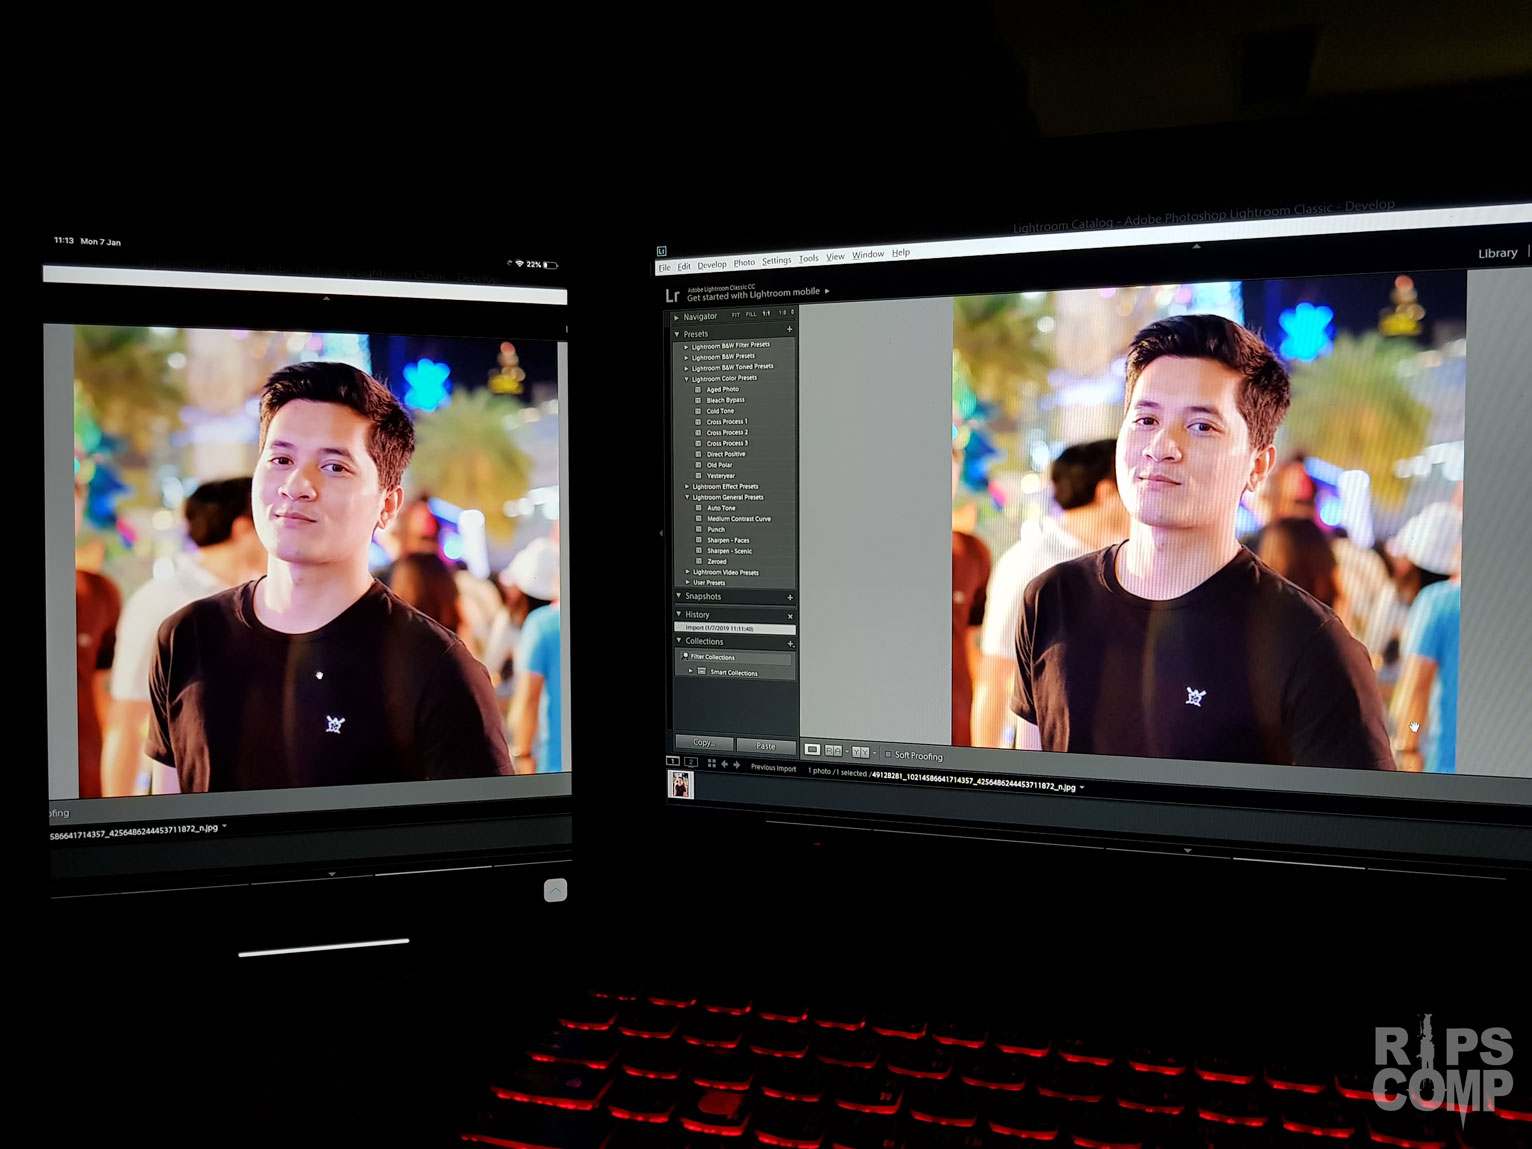Image resolution: width=1532 pixels, height=1149 pixels.
Task: Apply the Auto Tone preset
Action: tap(721, 508)
